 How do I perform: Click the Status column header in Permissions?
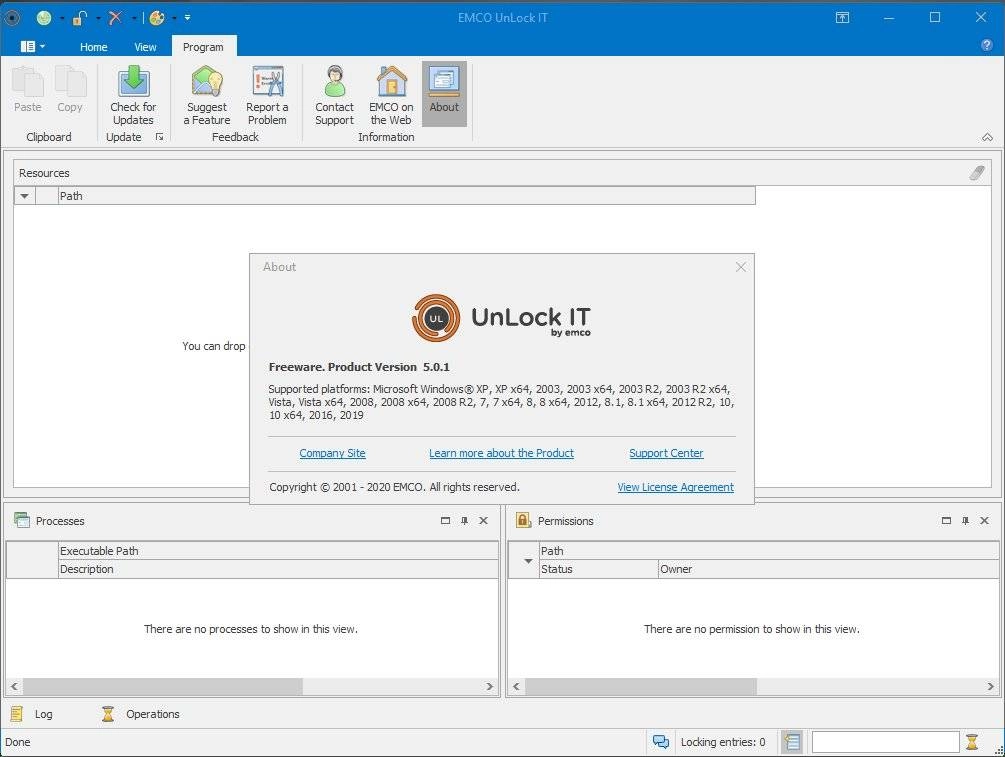tap(599, 569)
